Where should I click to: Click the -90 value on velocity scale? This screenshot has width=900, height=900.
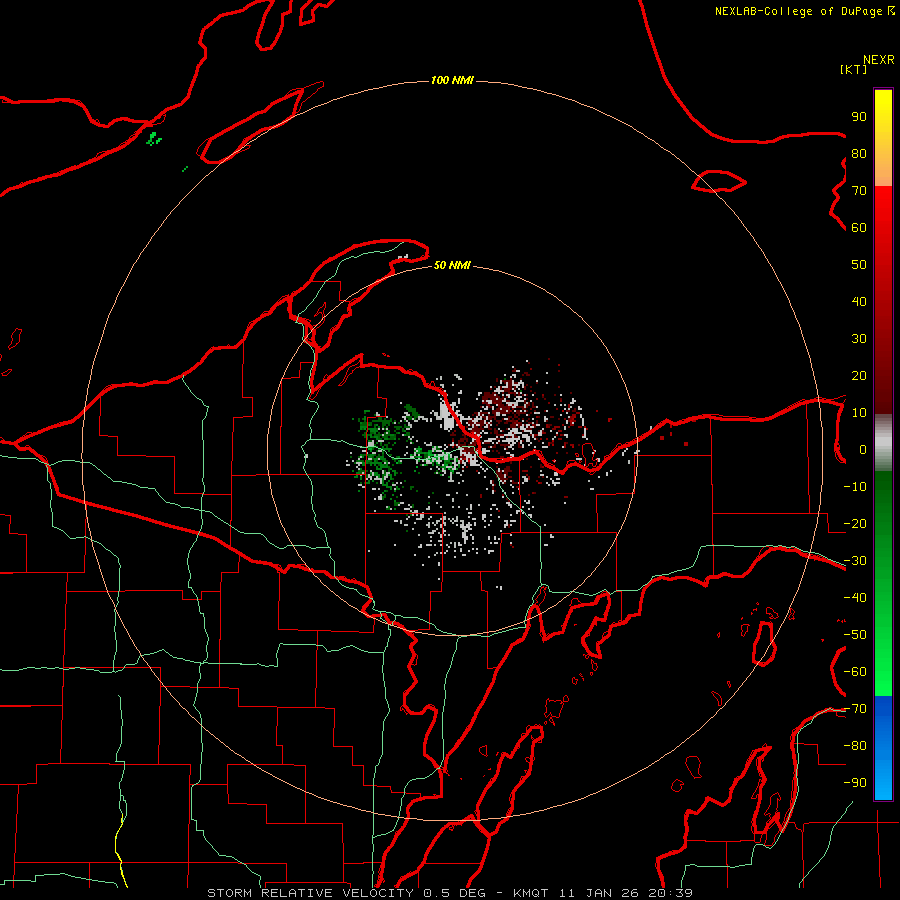click(855, 783)
